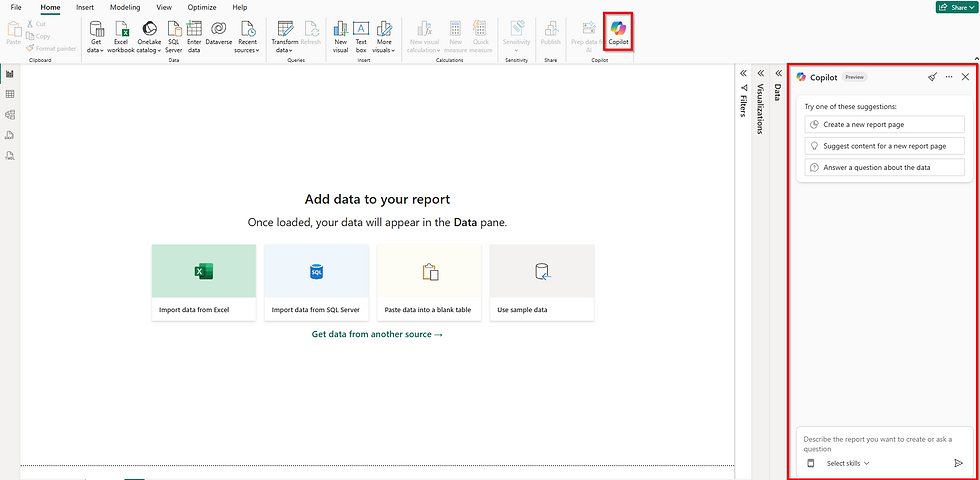
Task: Open DAX query view in left sidebar
Action: pos(10,135)
